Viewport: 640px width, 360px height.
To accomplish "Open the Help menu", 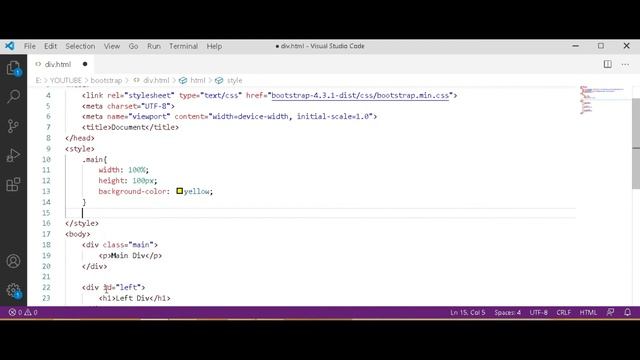I will (x=214, y=46).
